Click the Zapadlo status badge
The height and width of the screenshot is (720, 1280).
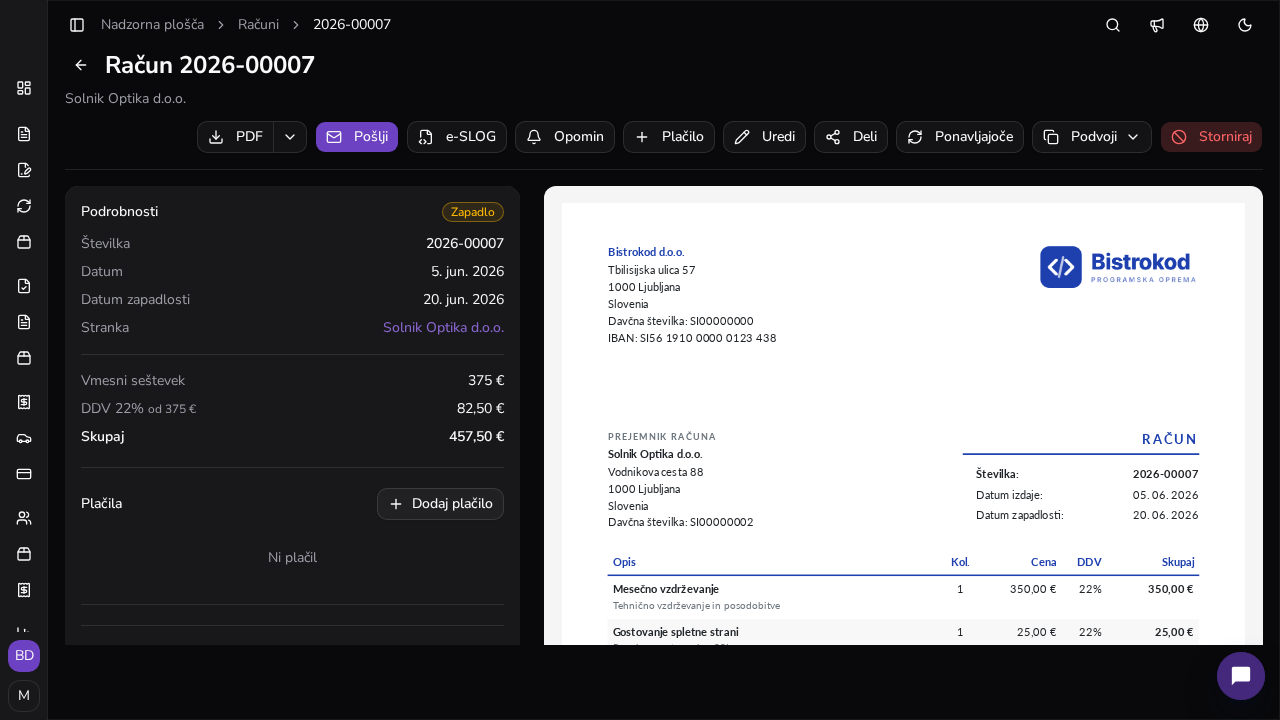coord(473,212)
